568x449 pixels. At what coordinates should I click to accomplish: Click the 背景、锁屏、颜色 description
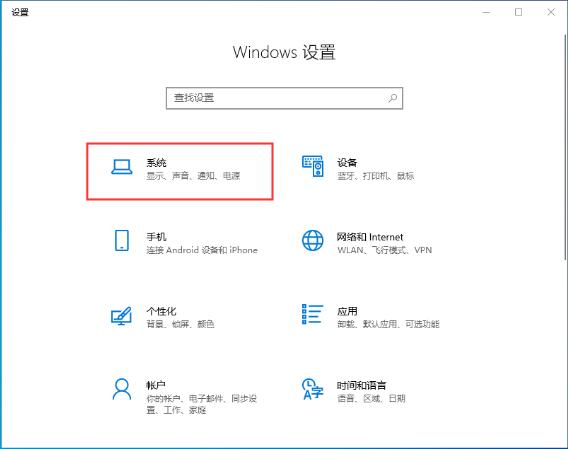pyautogui.click(x=180, y=324)
